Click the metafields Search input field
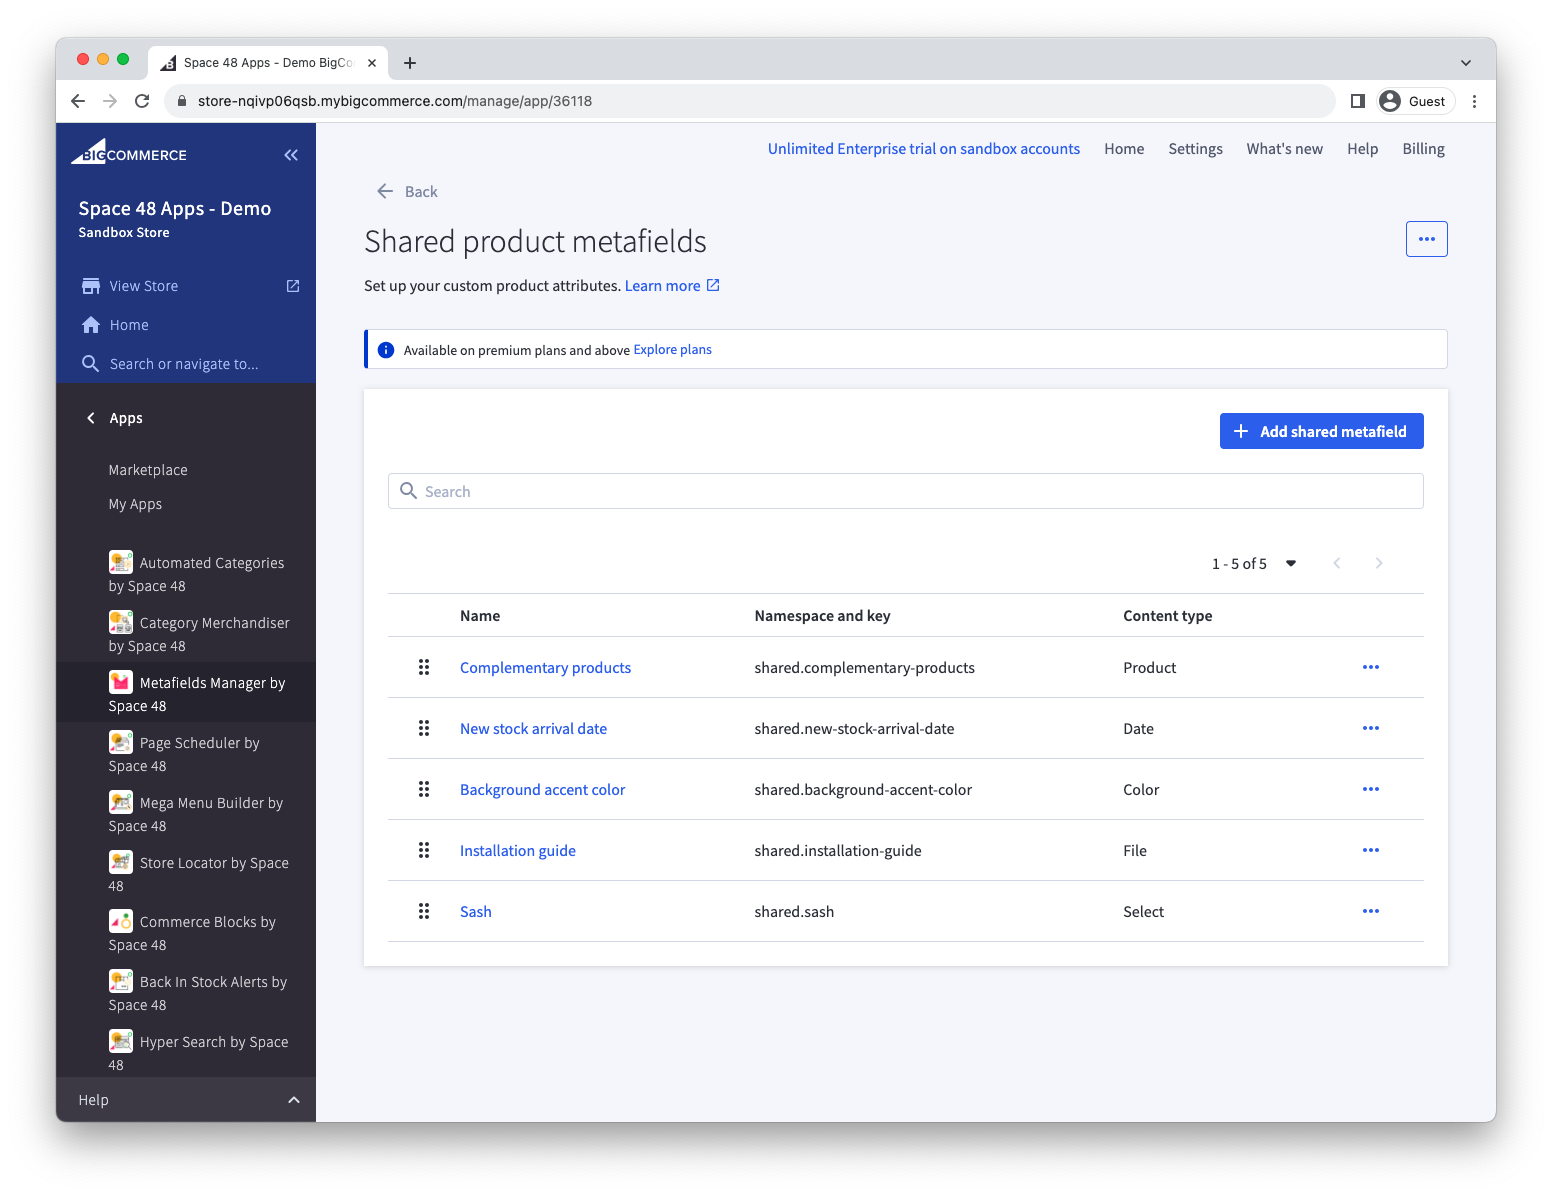Image resolution: width=1552 pixels, height=1196 pixels. (x=905, y=491)
